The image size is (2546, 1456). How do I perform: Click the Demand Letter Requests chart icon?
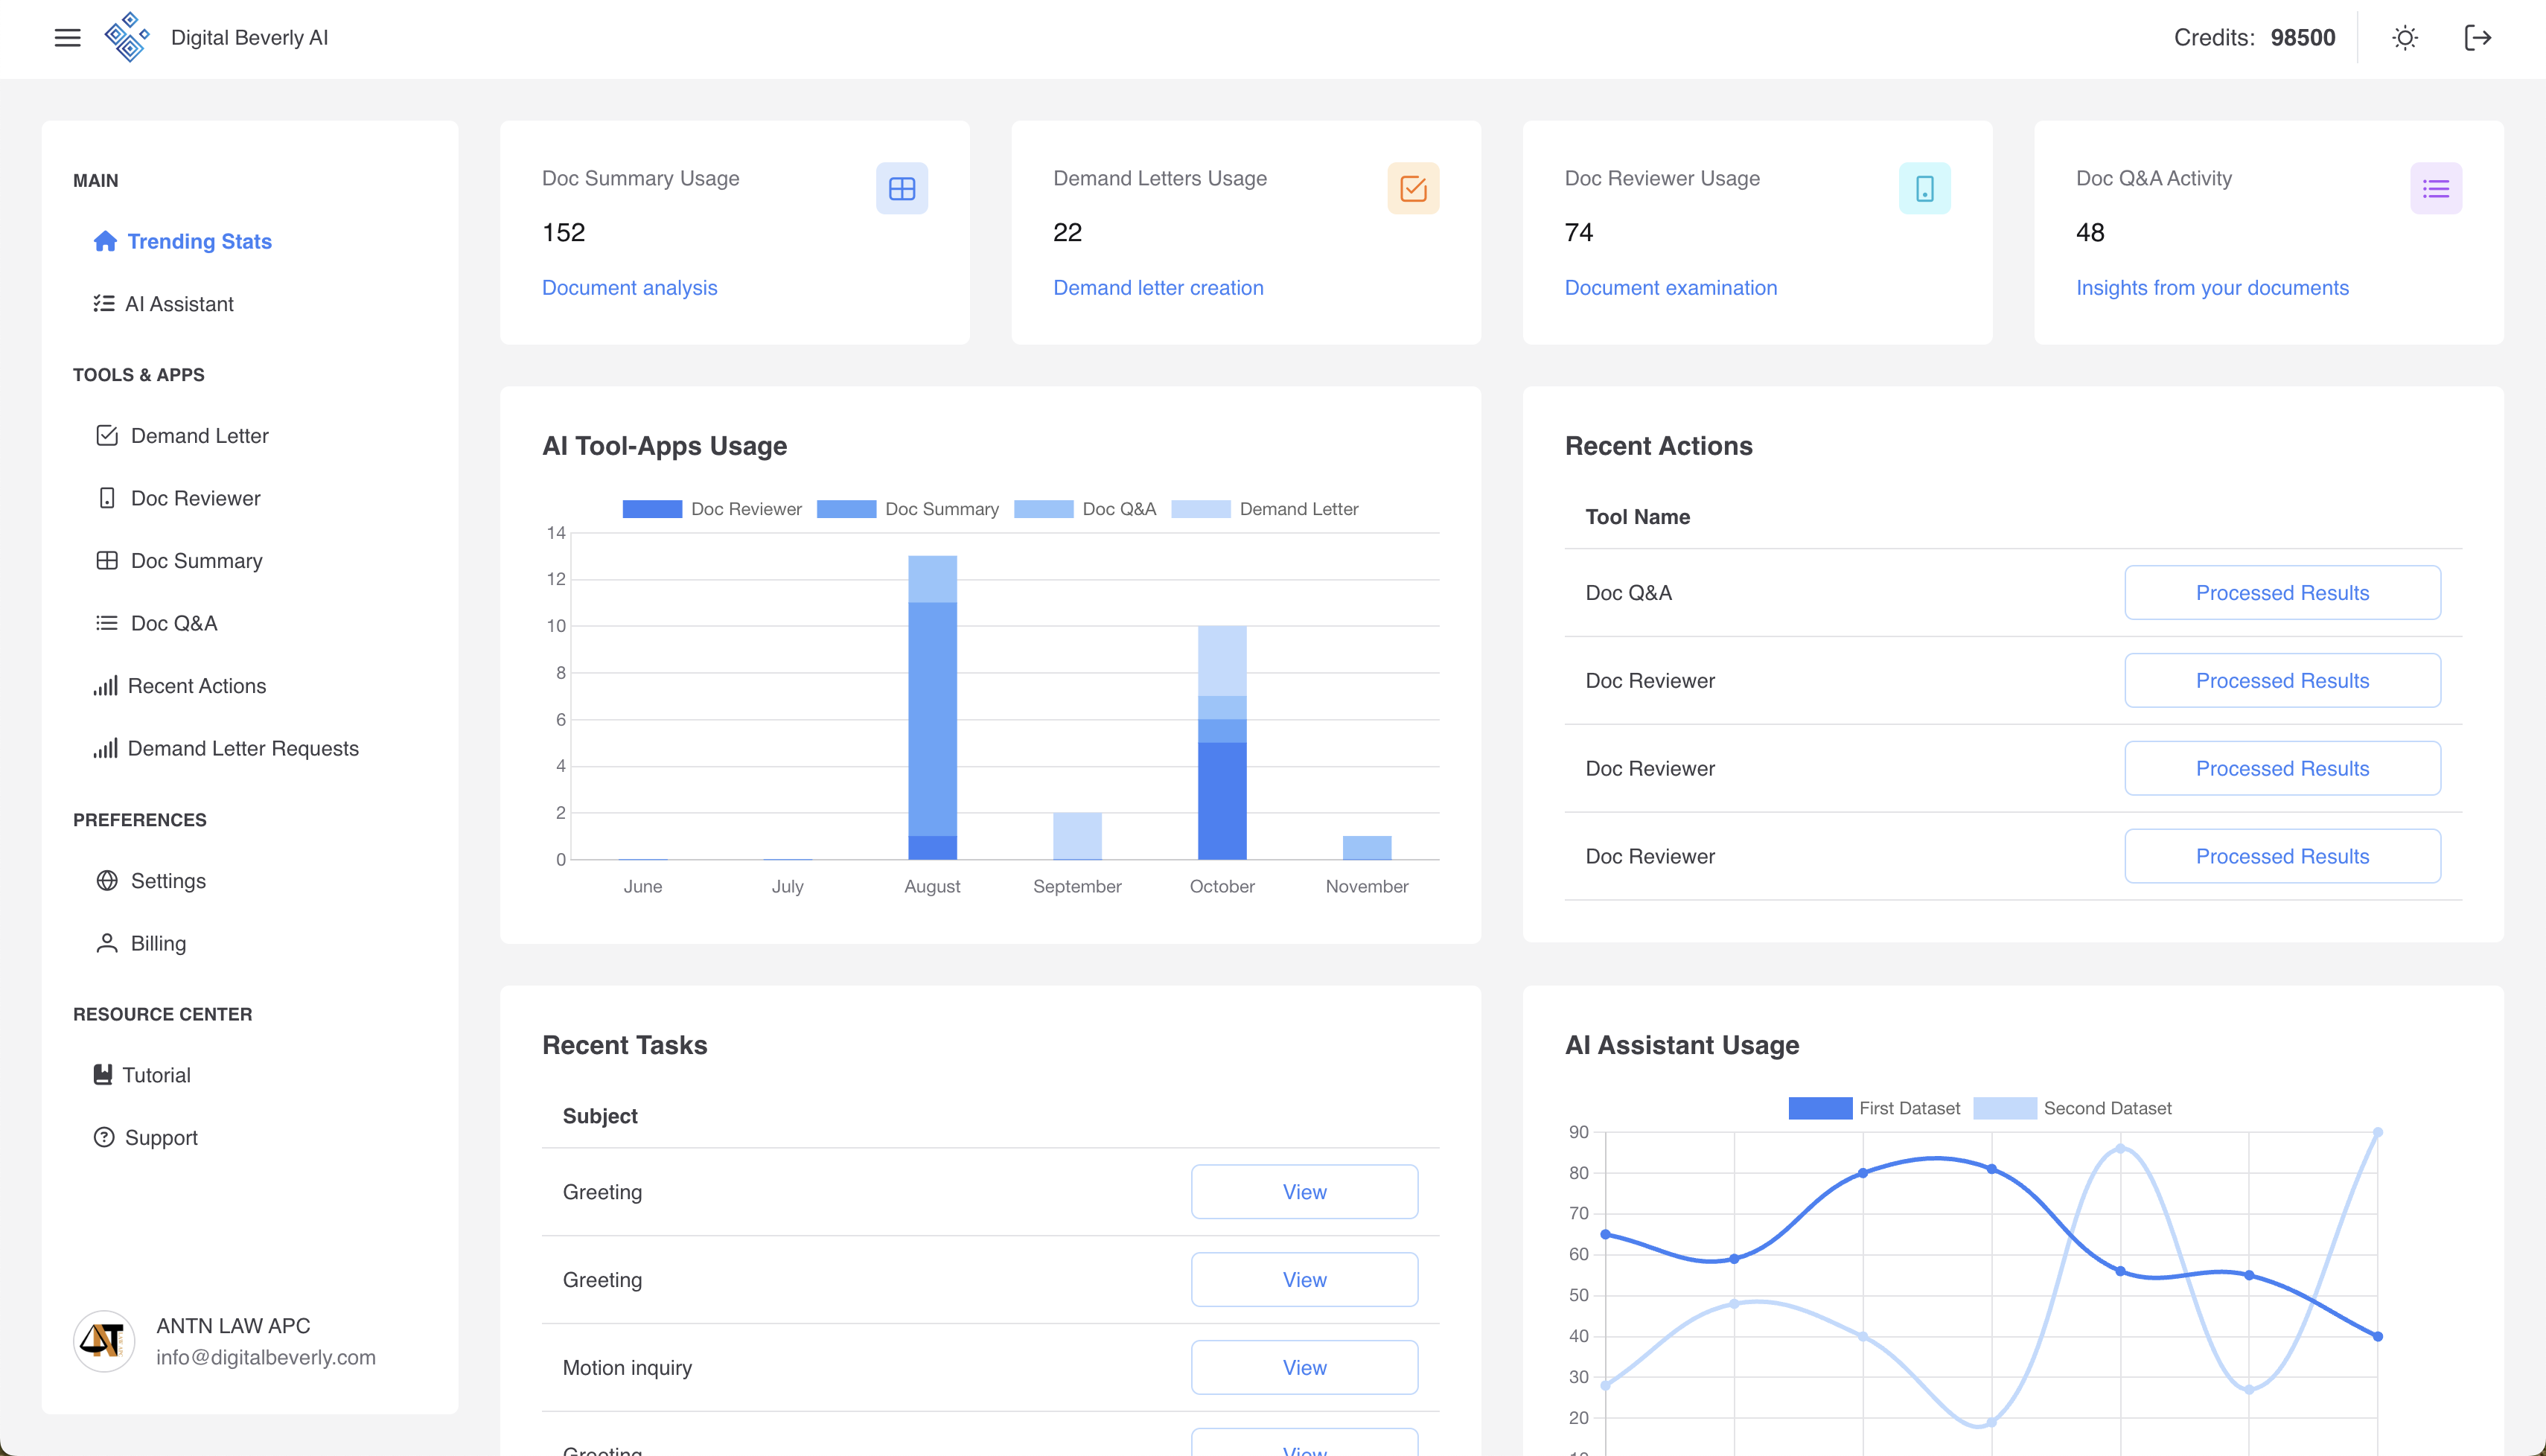click(x=105, y=748)
